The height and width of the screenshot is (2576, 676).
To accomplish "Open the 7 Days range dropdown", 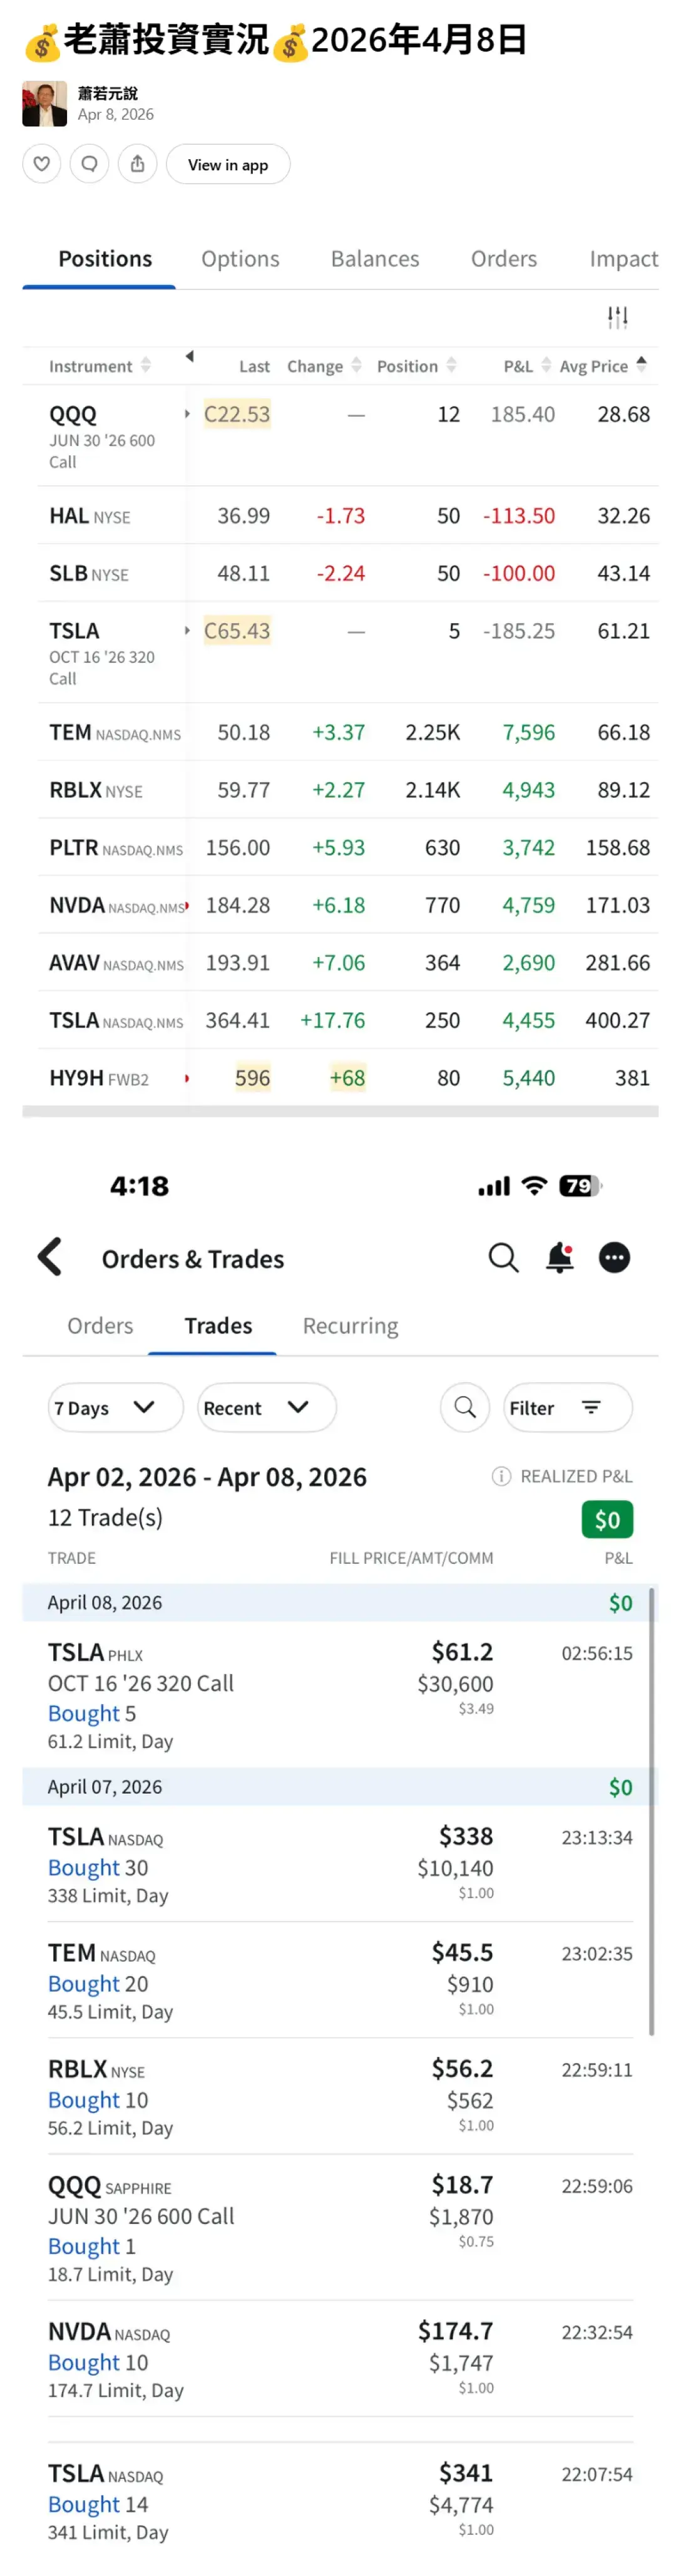I will click(x=115, y=1407).
